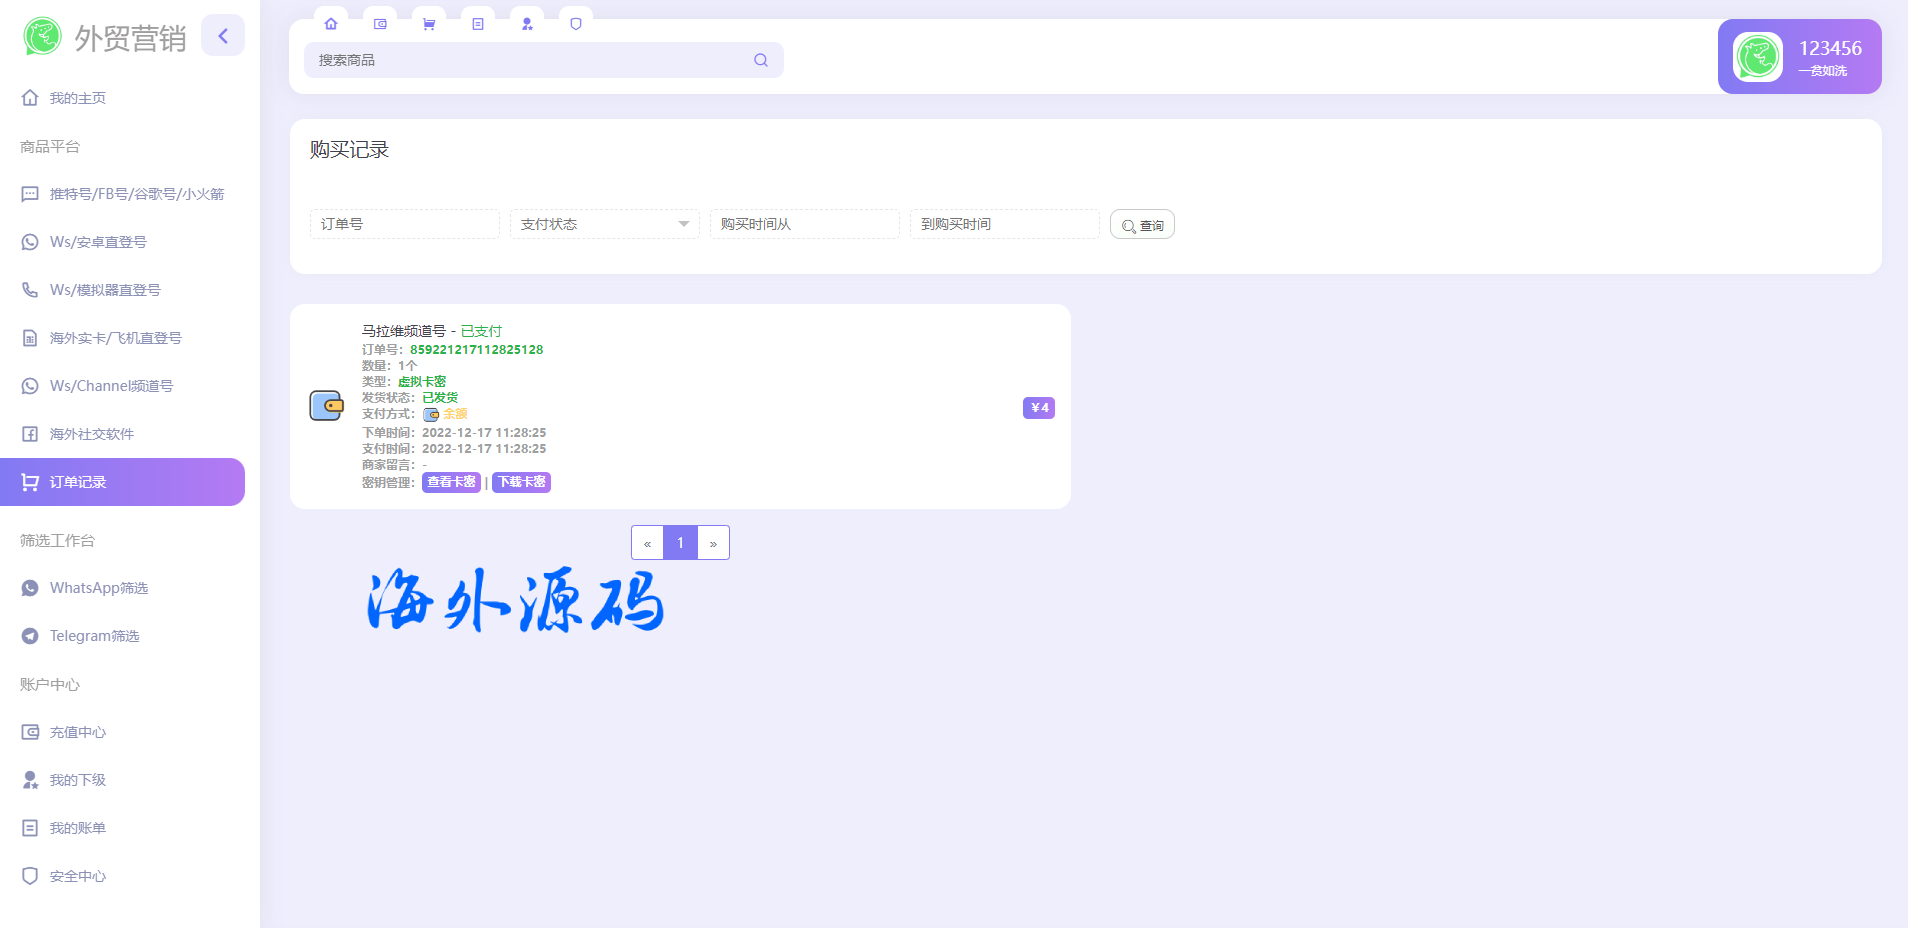Click the user icon in top toolbar
The height and width of the screenshot is (928, 1908).
click(x=527, y=24)
